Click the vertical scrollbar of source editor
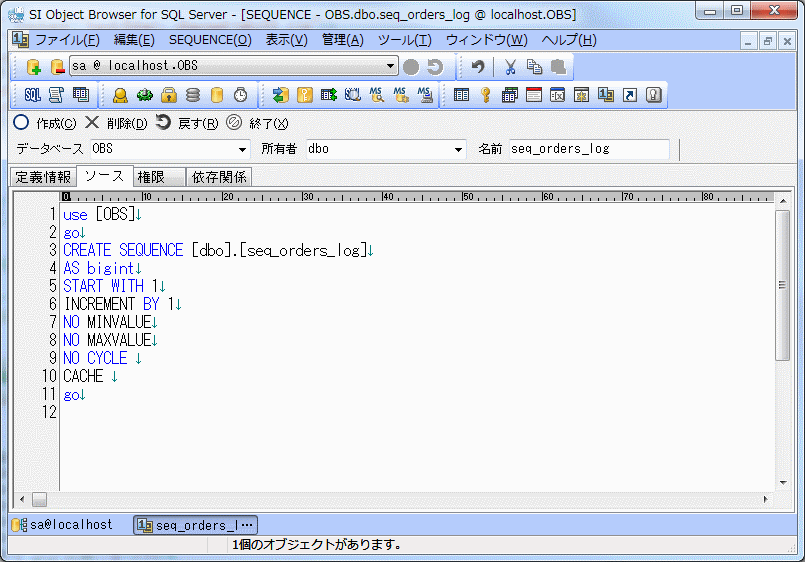This screenshot has width=805, height=562. 783,285
